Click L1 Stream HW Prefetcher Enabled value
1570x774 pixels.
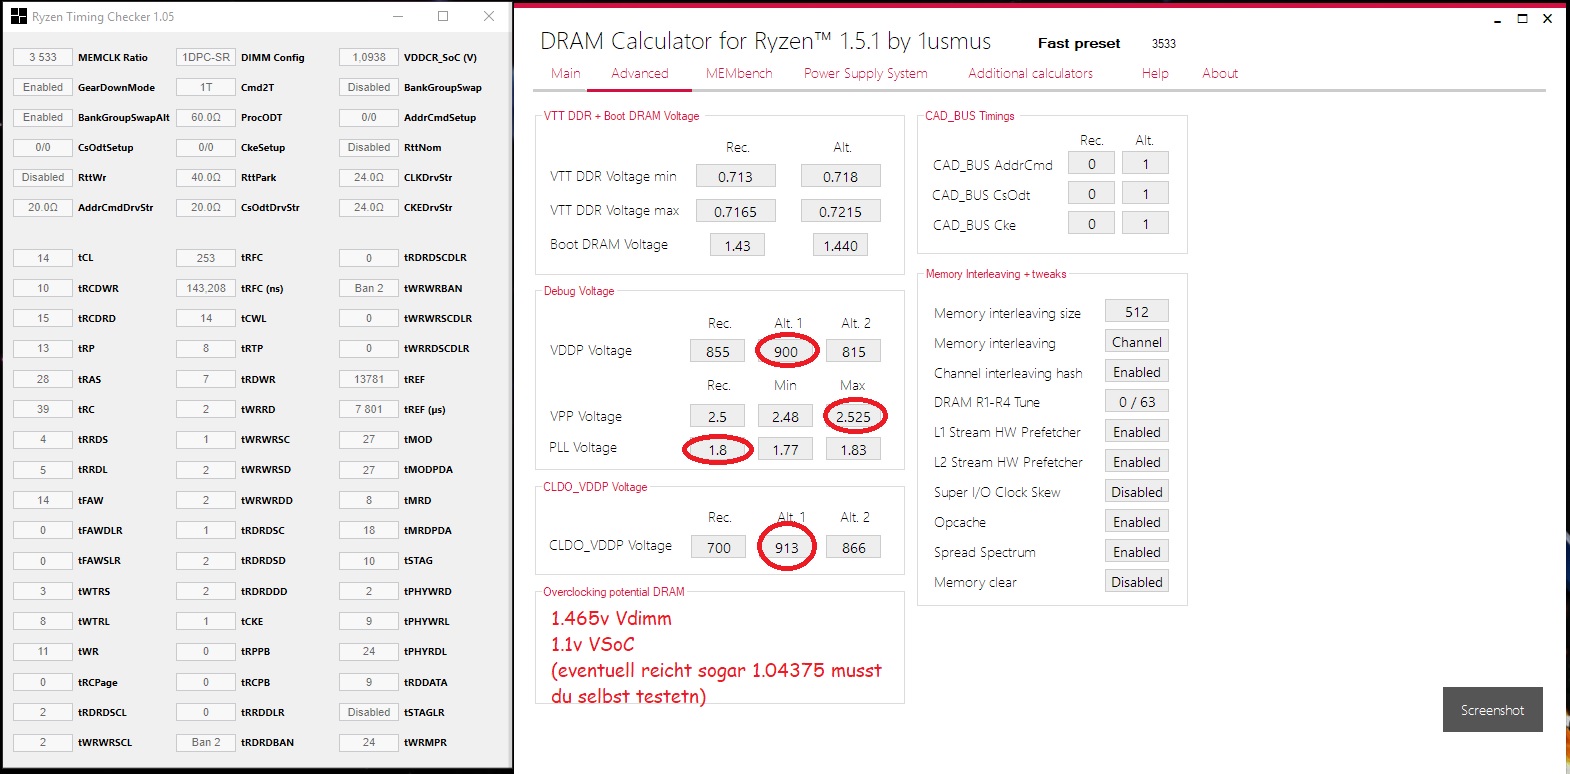point(1137,432)
